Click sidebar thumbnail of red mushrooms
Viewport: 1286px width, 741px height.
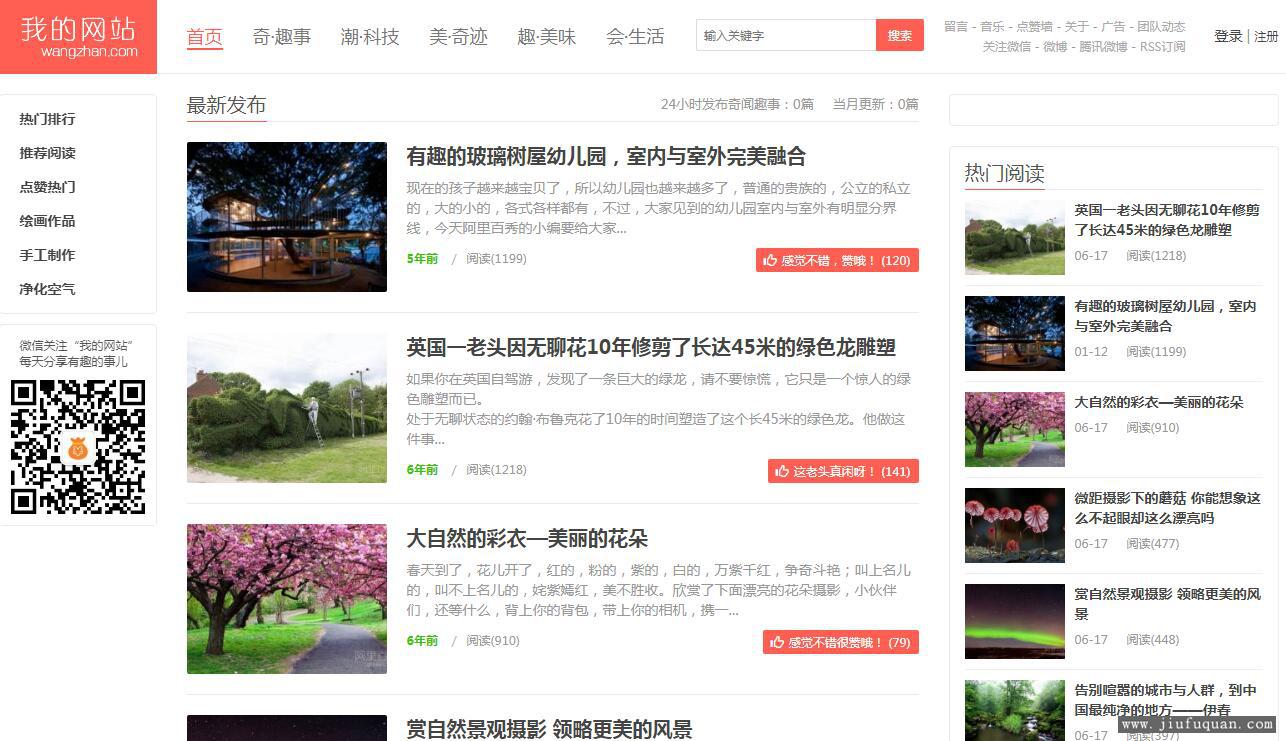tap(1015, 526)
